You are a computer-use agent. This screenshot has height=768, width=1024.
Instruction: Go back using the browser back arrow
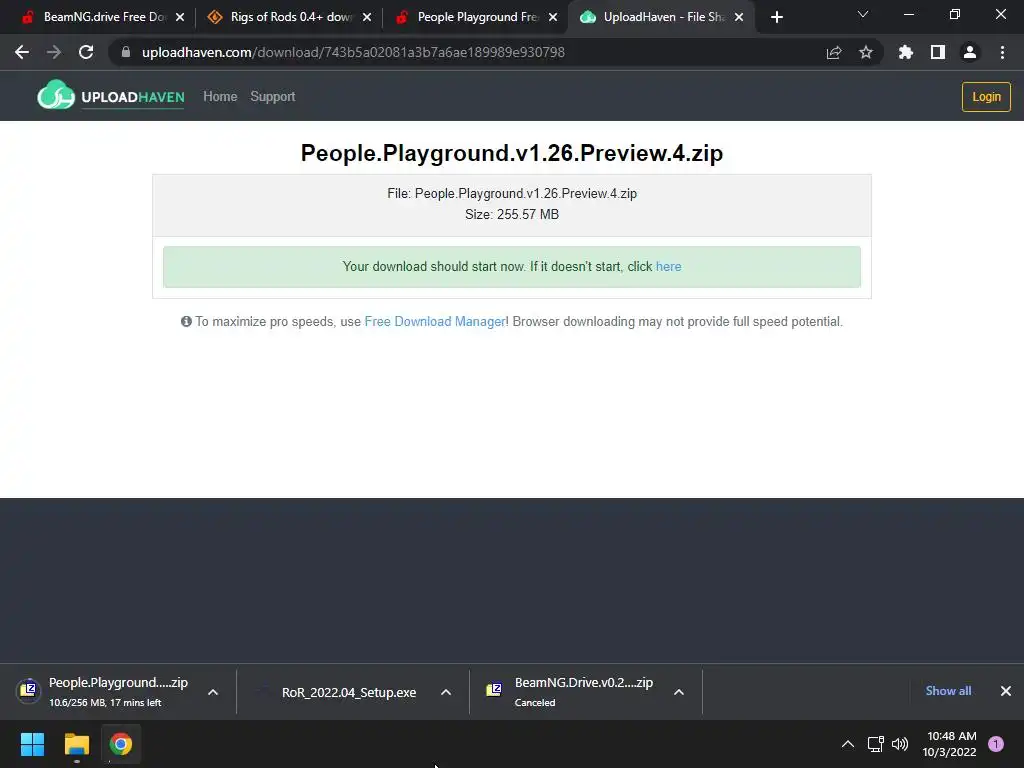coord(22,52)
